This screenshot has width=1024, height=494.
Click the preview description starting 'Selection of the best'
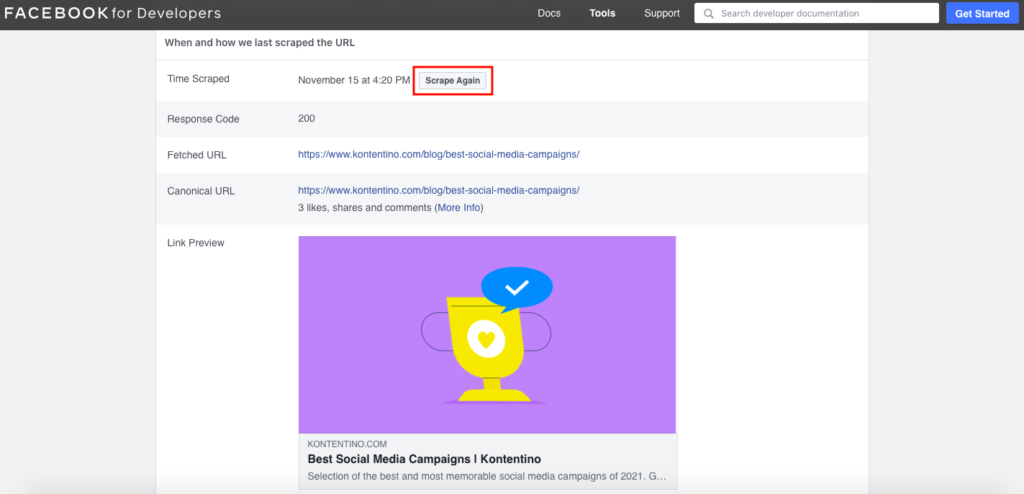click(x=488, y=476)
